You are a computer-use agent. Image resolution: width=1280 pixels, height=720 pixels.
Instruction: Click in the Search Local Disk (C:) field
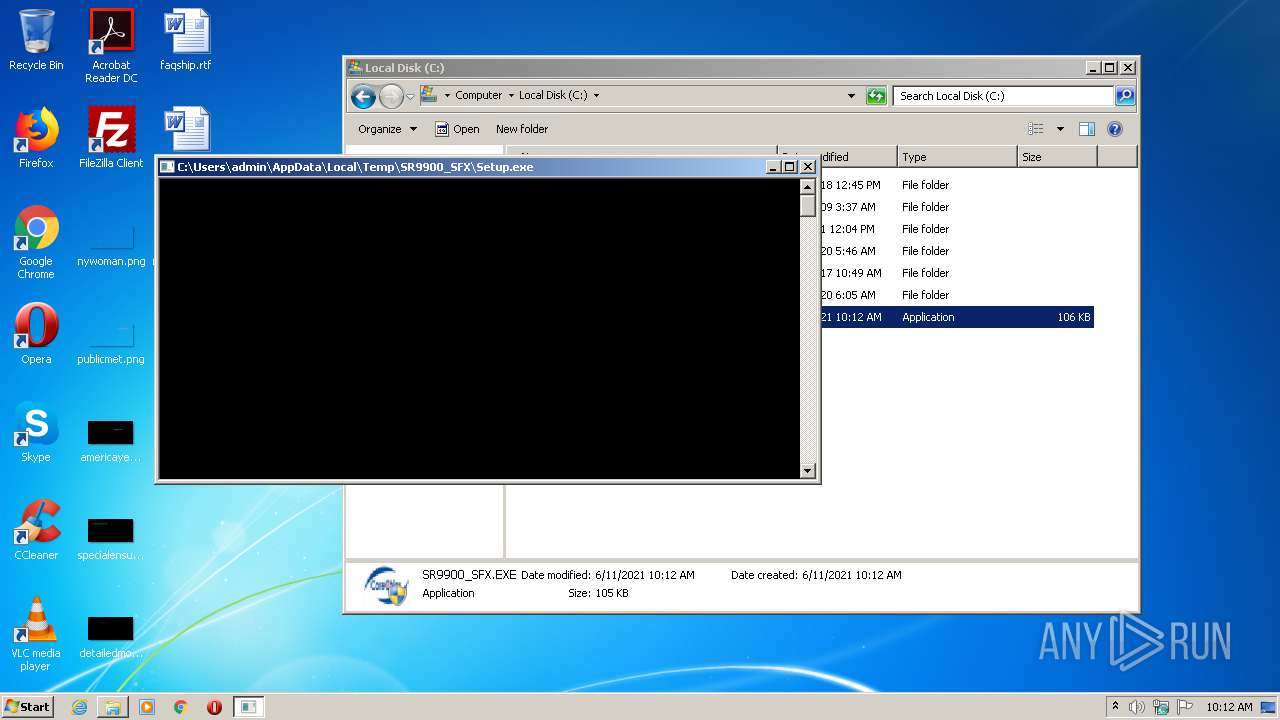1003,96
